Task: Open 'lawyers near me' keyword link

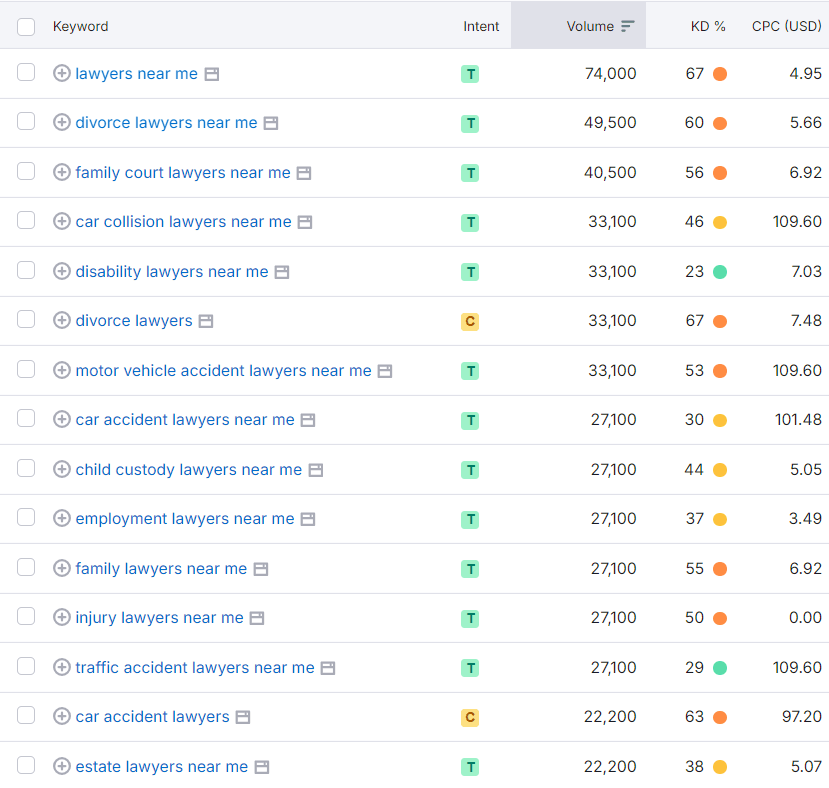Action: [x=136, y=74]
